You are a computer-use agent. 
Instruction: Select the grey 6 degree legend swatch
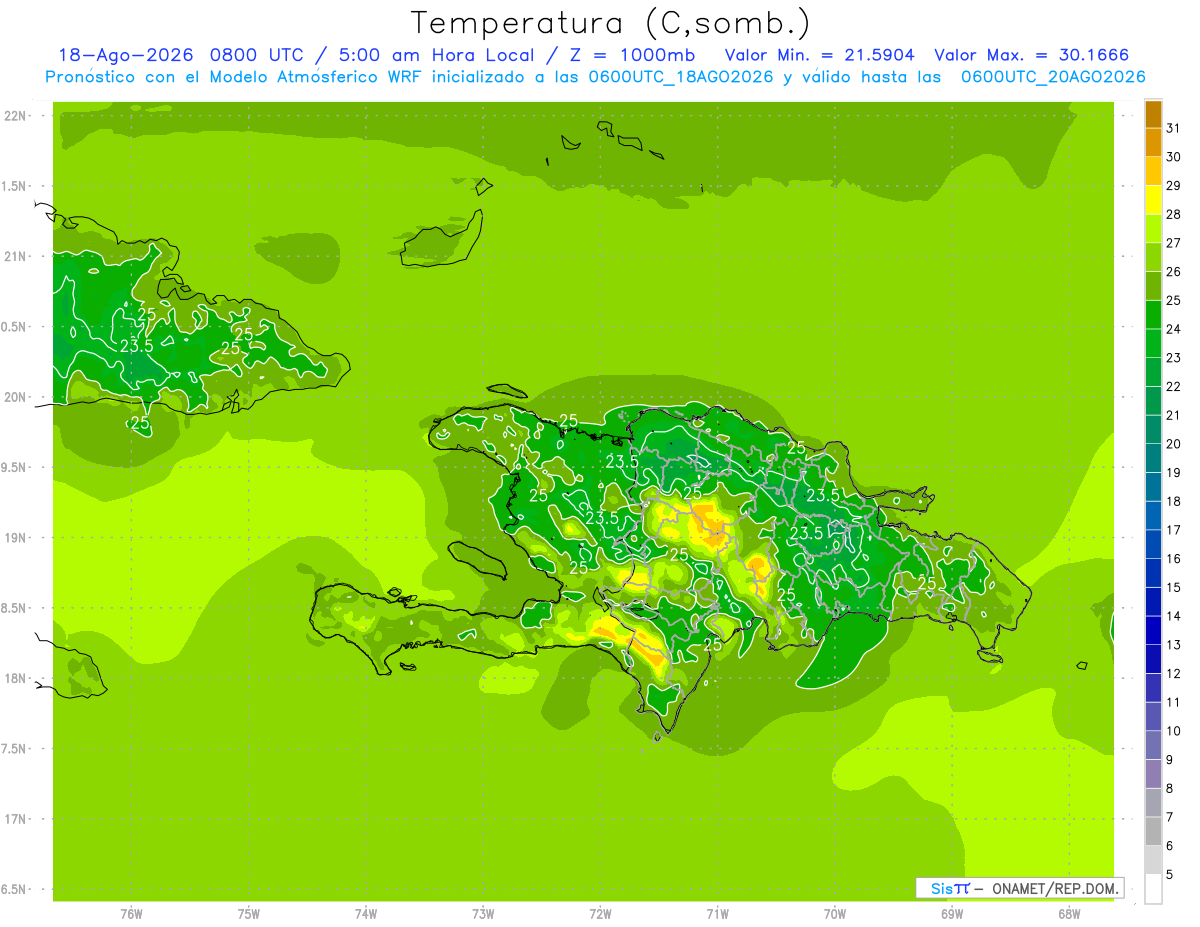click(x=1153, y=831)
